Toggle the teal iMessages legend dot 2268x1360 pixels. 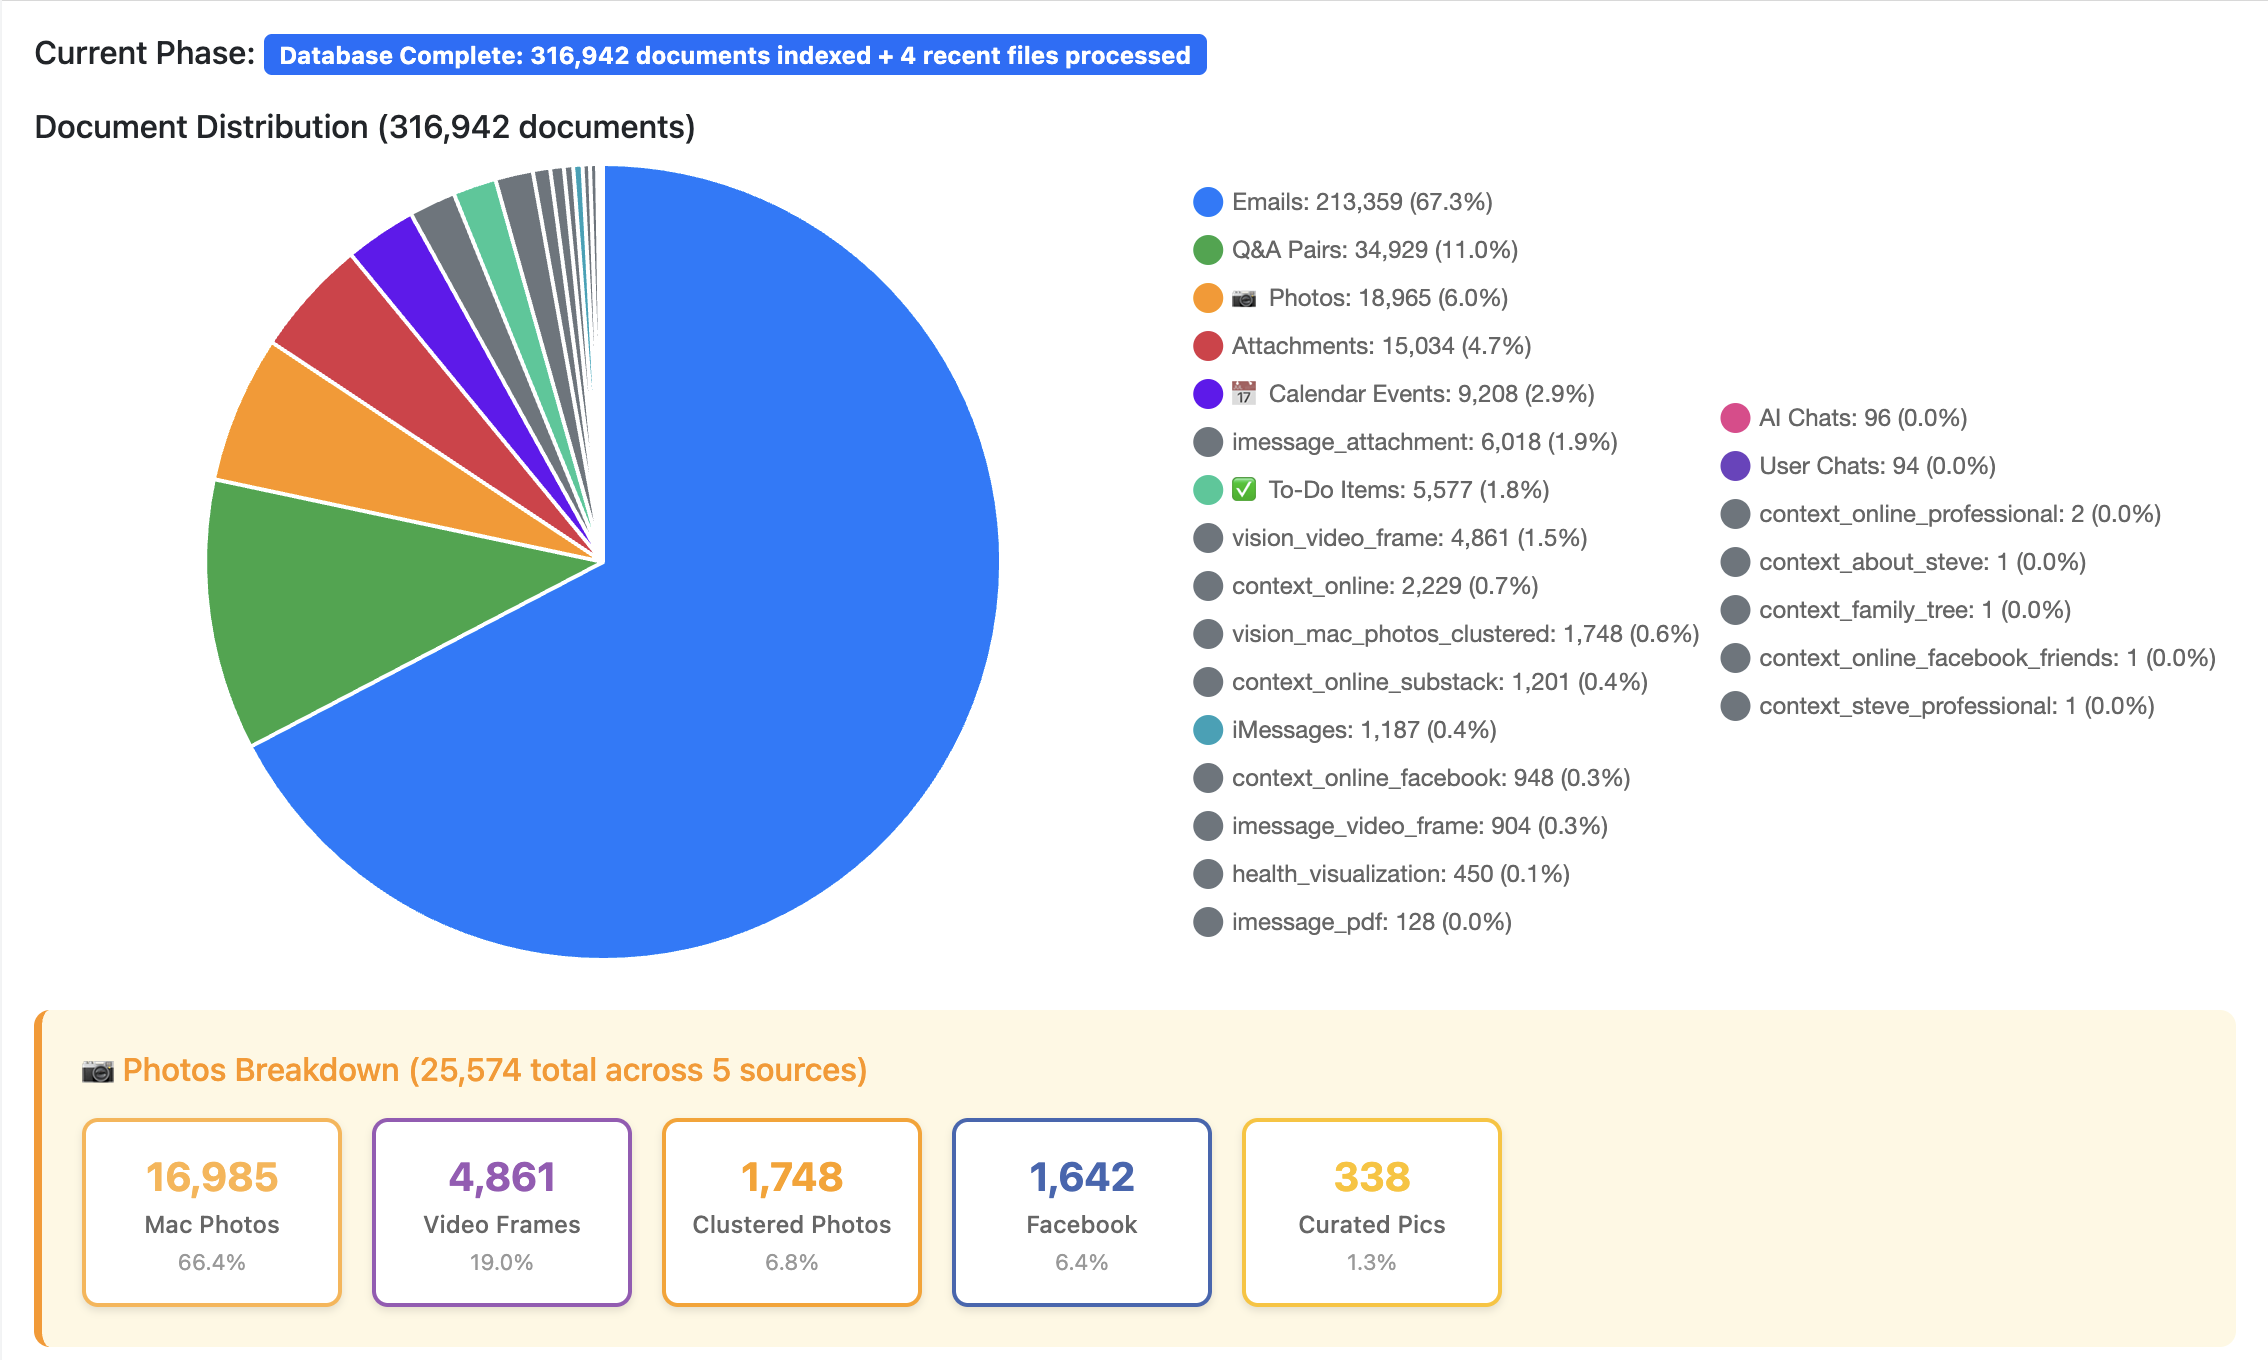1208,730
